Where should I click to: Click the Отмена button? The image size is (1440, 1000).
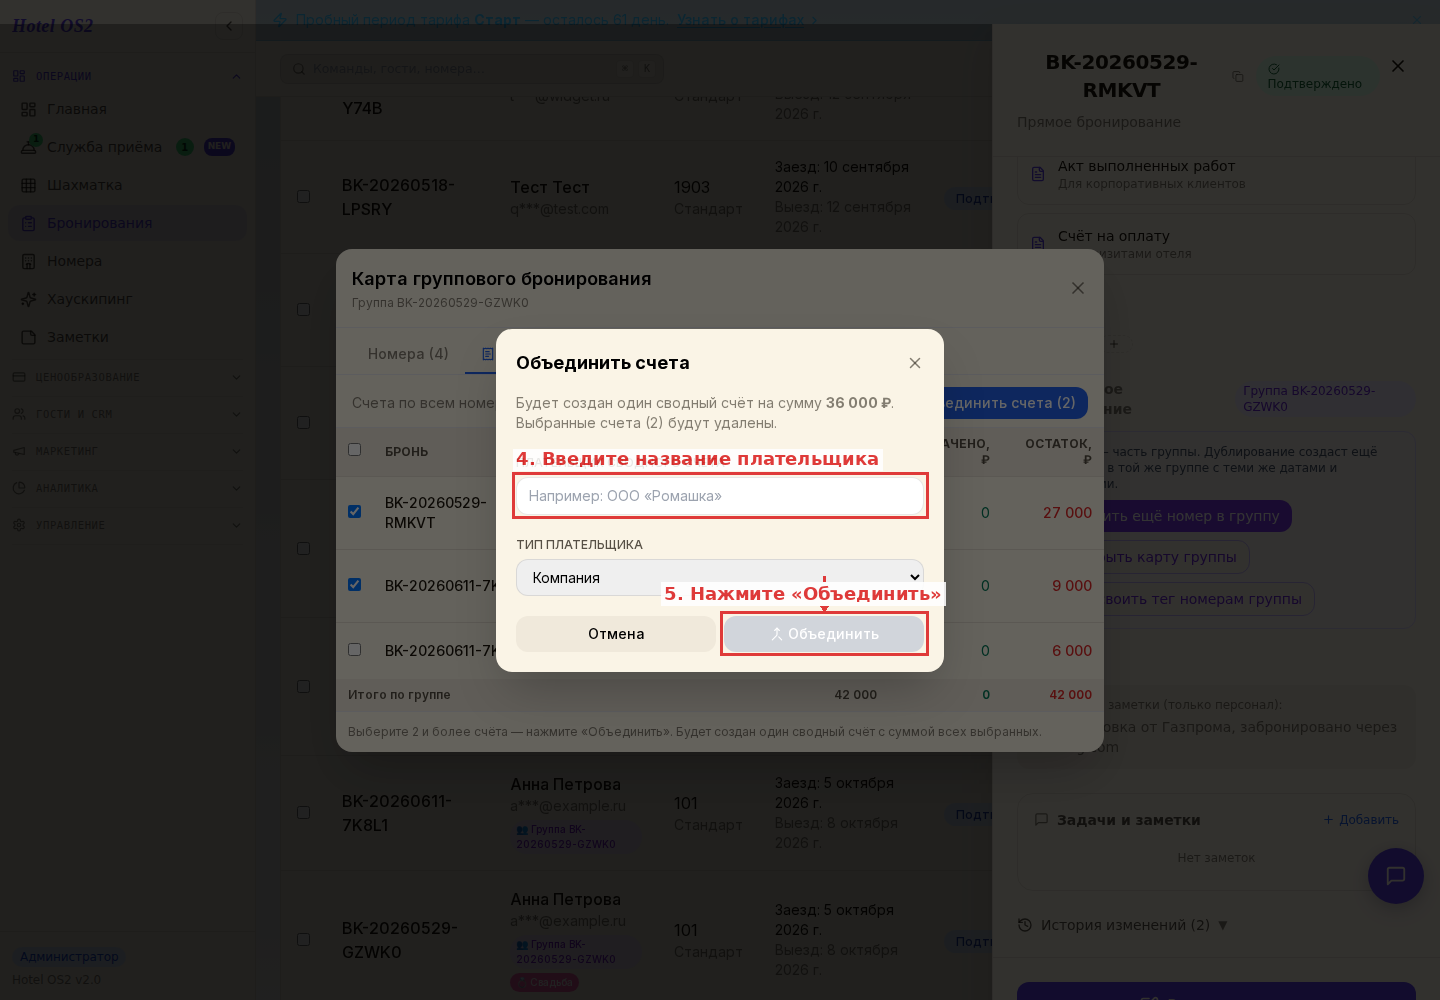[616, 634]
